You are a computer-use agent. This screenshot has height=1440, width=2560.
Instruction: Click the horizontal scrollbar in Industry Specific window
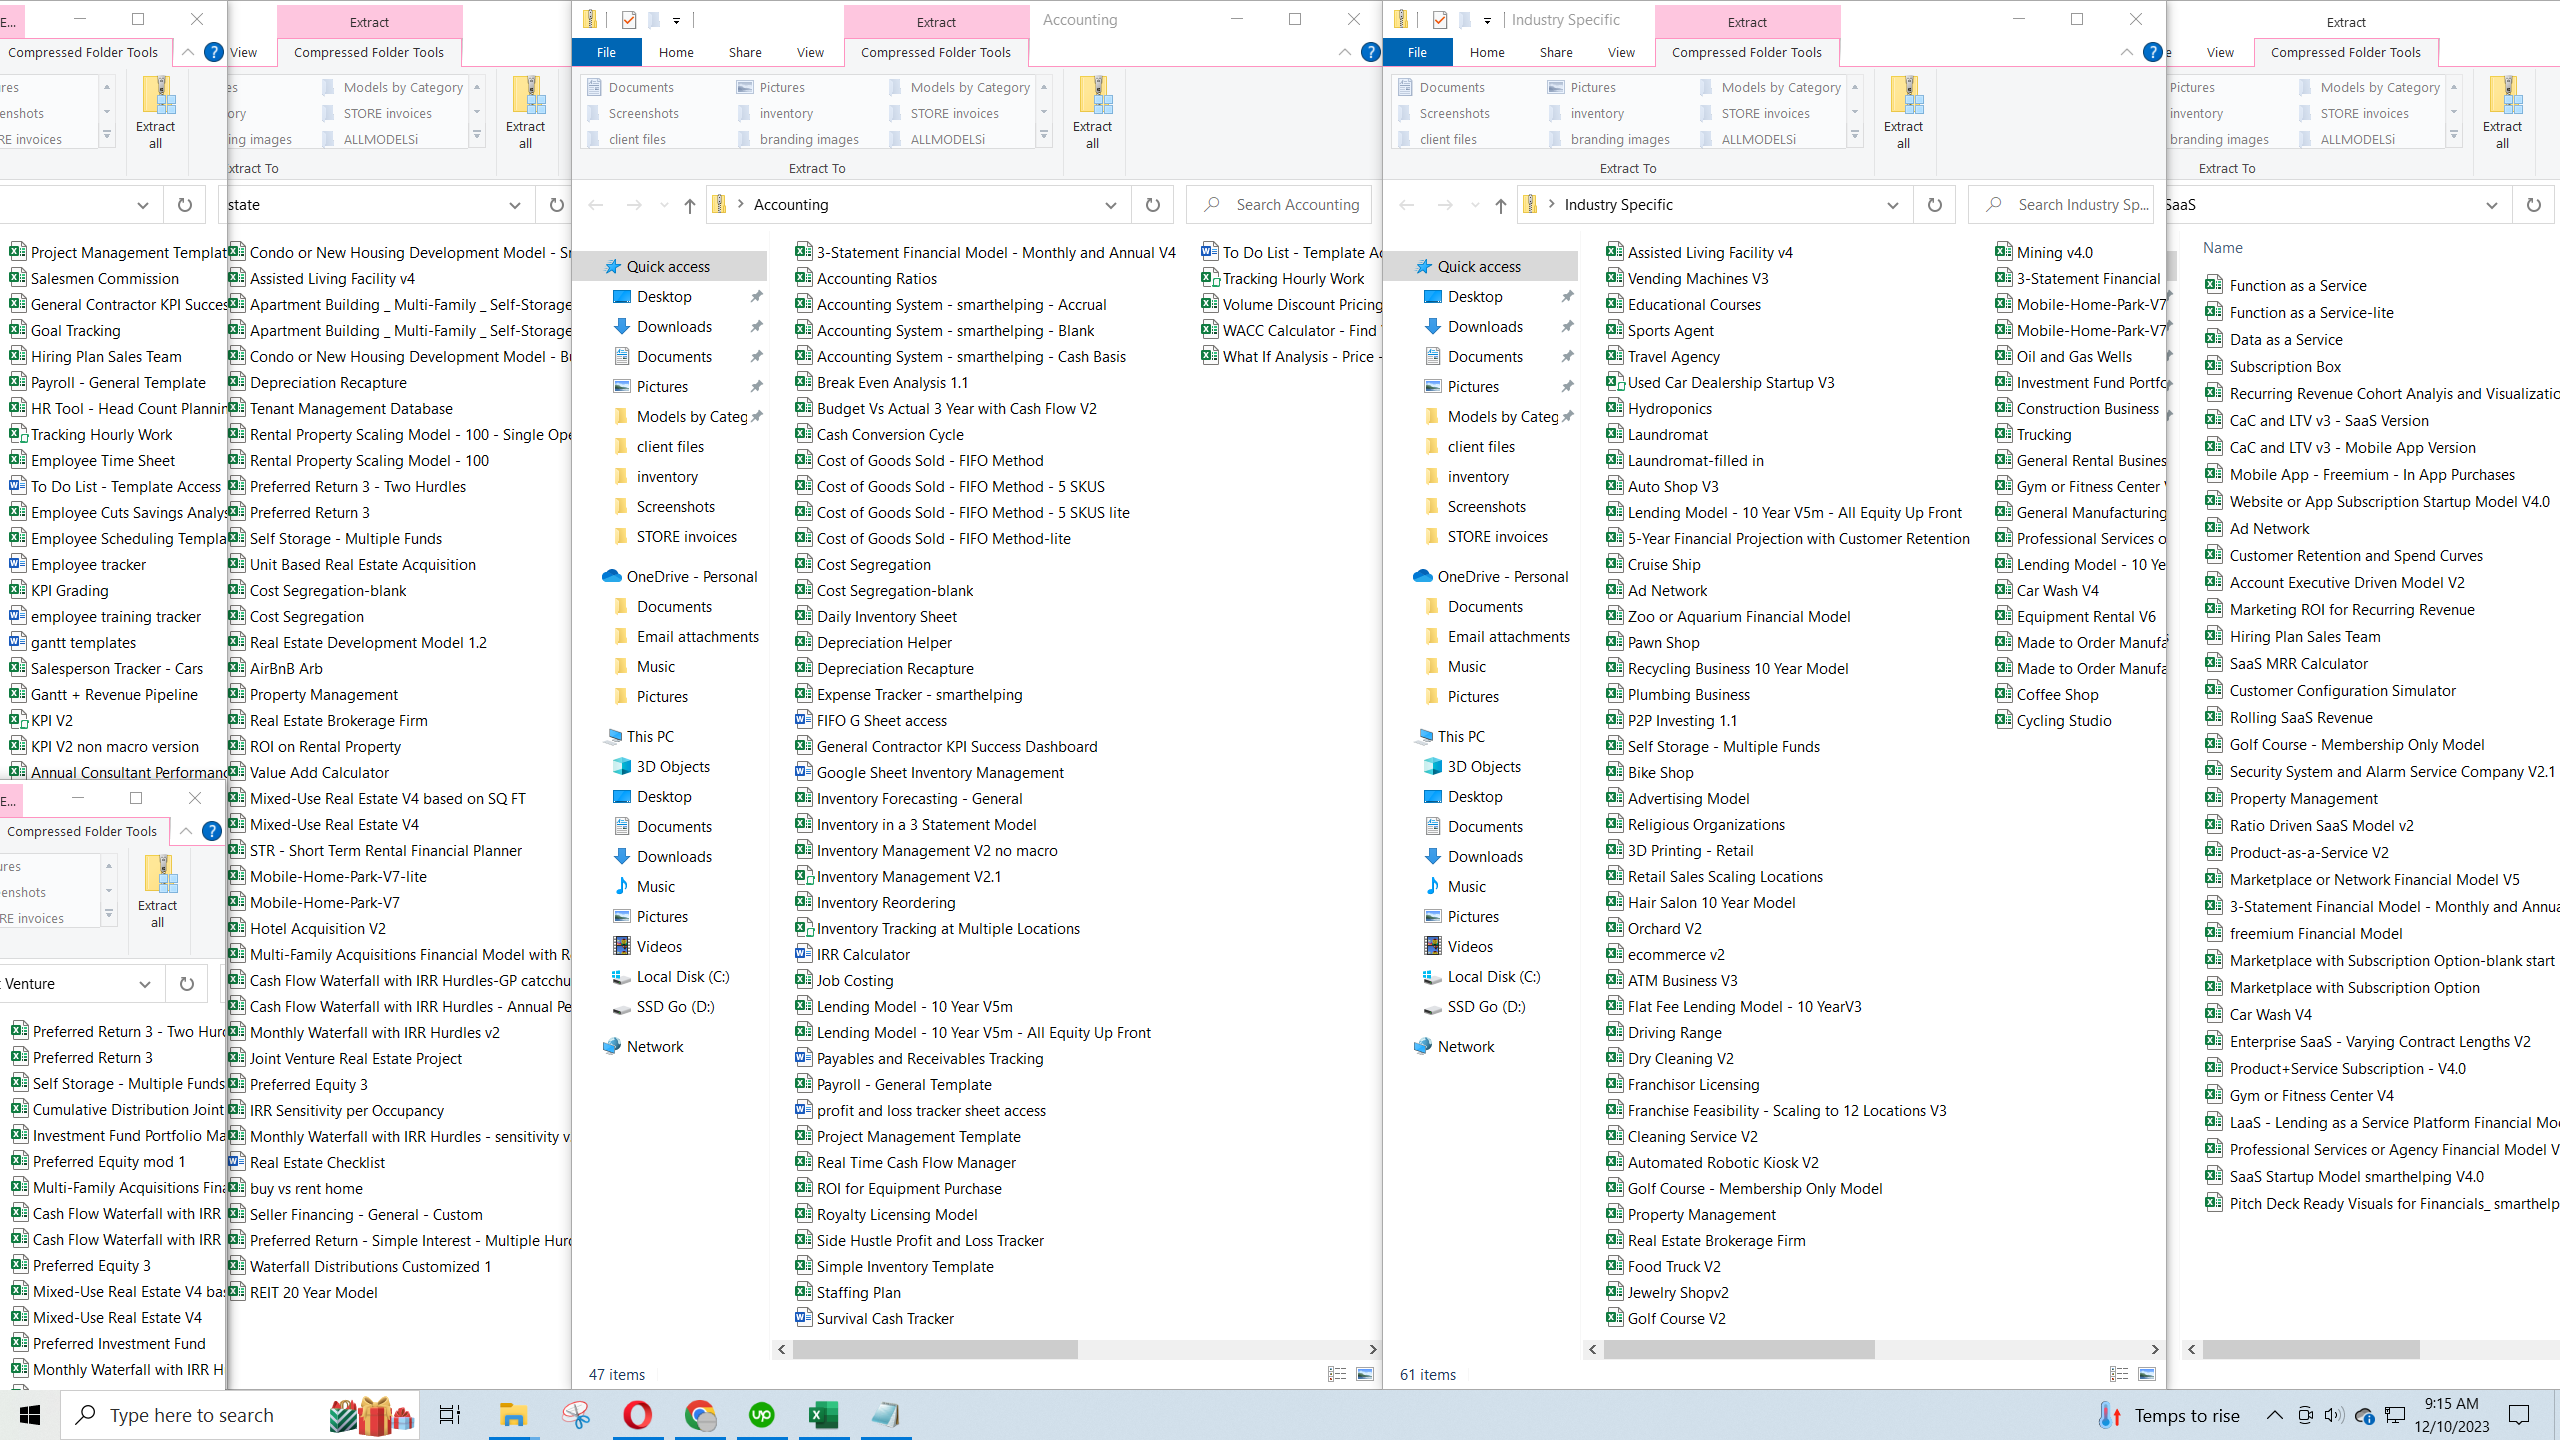click(1739, 1349)
